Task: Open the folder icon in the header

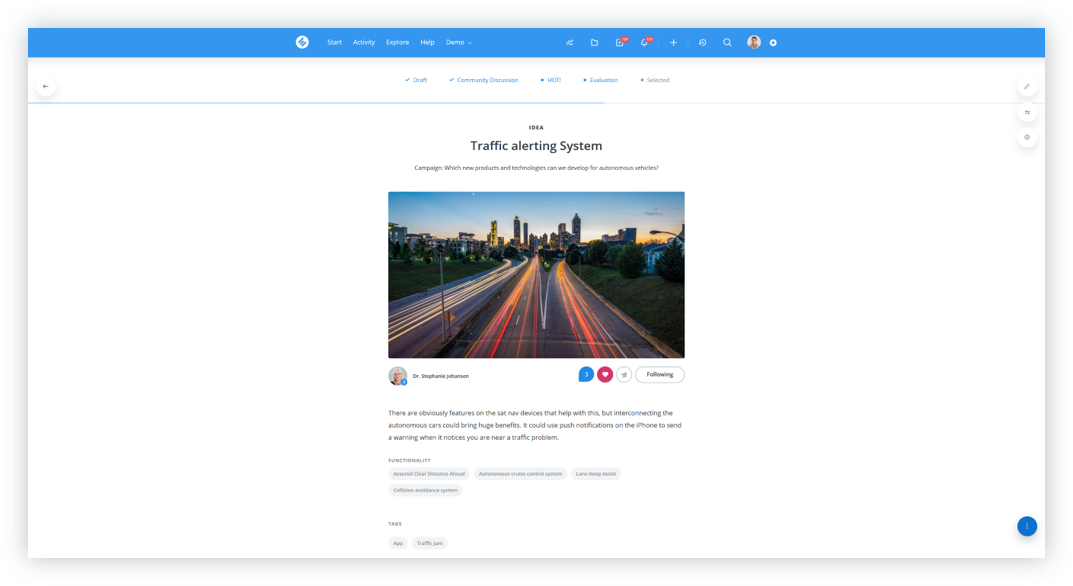Action: [594, 43]
